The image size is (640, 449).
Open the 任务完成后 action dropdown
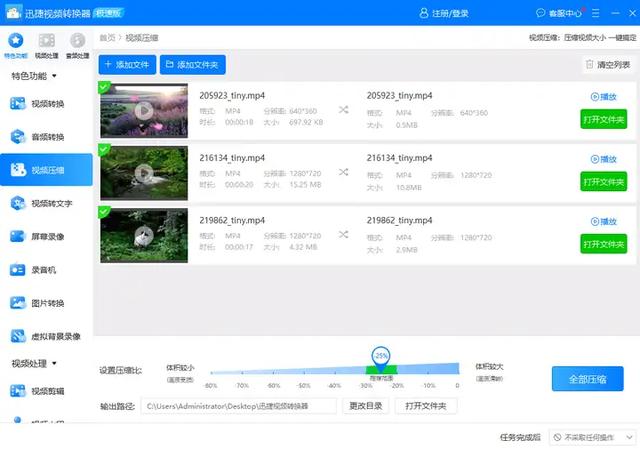[592, 438]
